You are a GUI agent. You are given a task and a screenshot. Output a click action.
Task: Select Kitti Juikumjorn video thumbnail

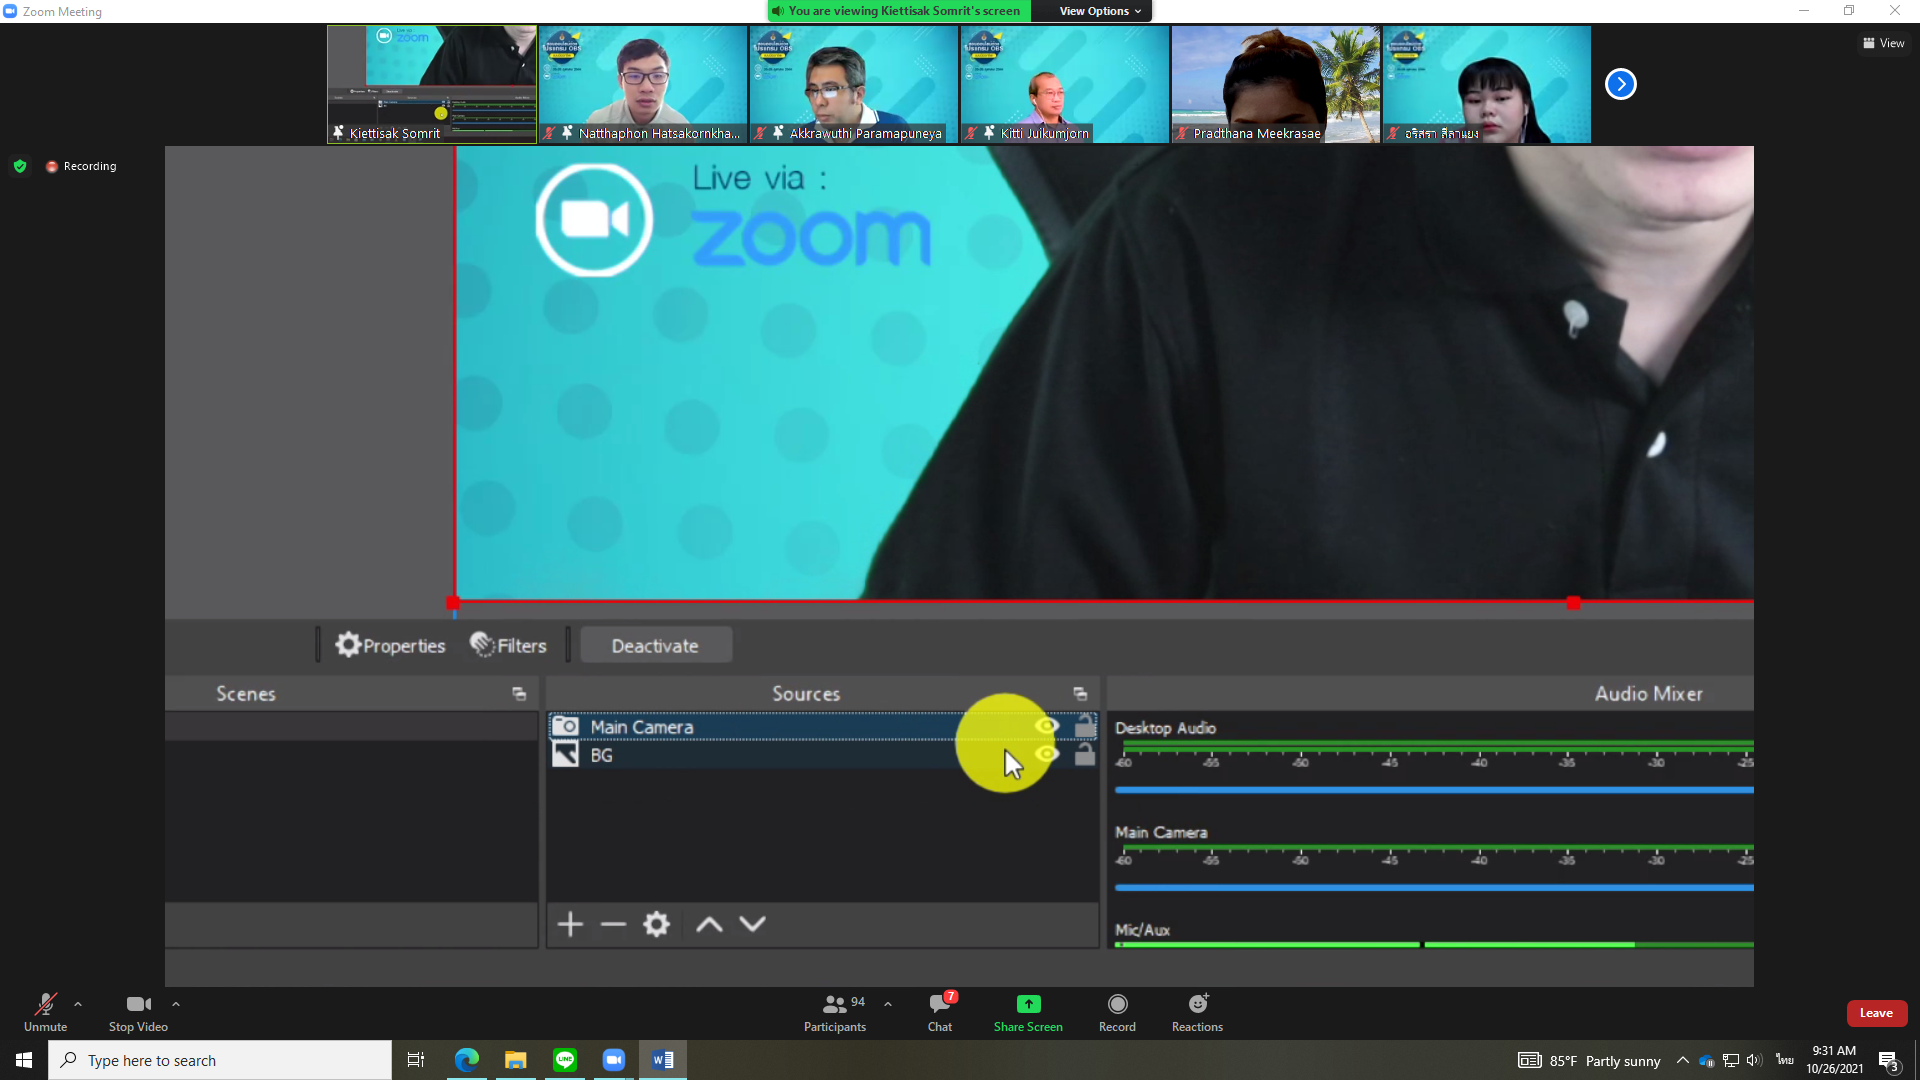click(x=1065, y=84)
